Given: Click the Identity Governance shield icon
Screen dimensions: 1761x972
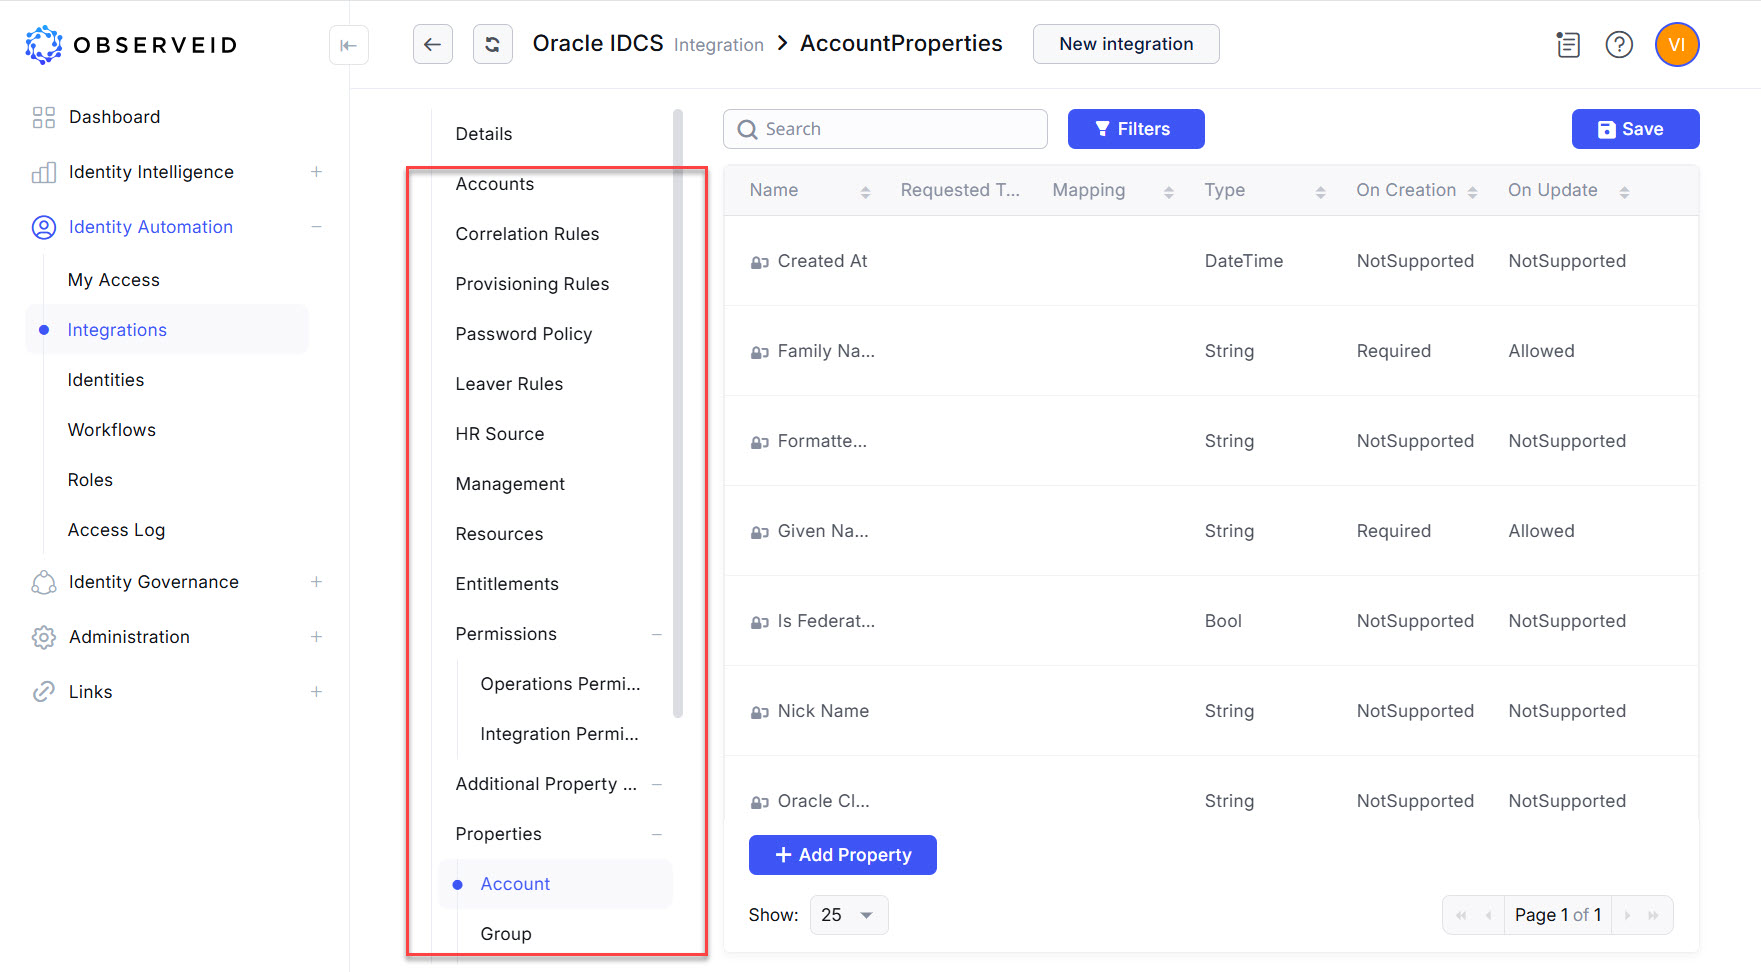Looking at the screenshot, I should (x=43, y=581).
